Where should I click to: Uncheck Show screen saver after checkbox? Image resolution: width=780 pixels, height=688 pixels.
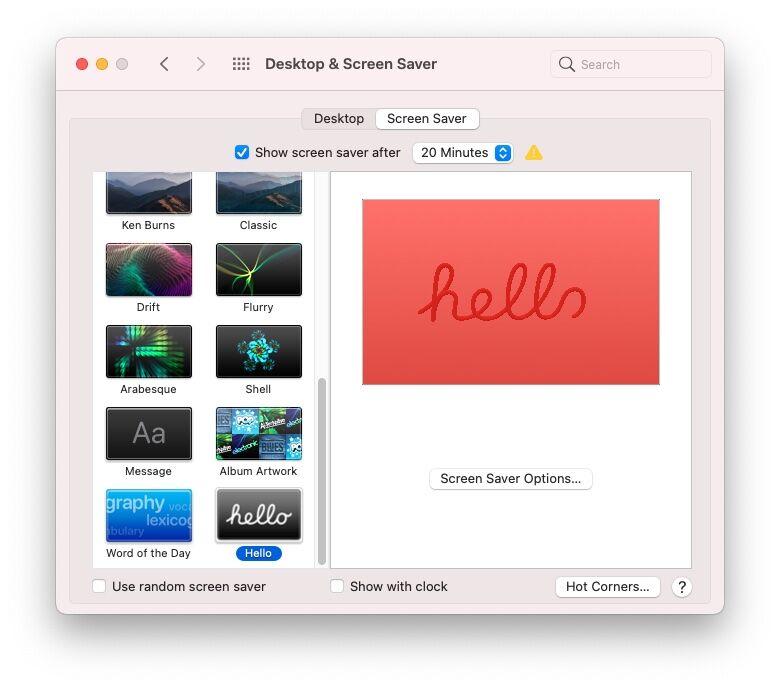242,153
